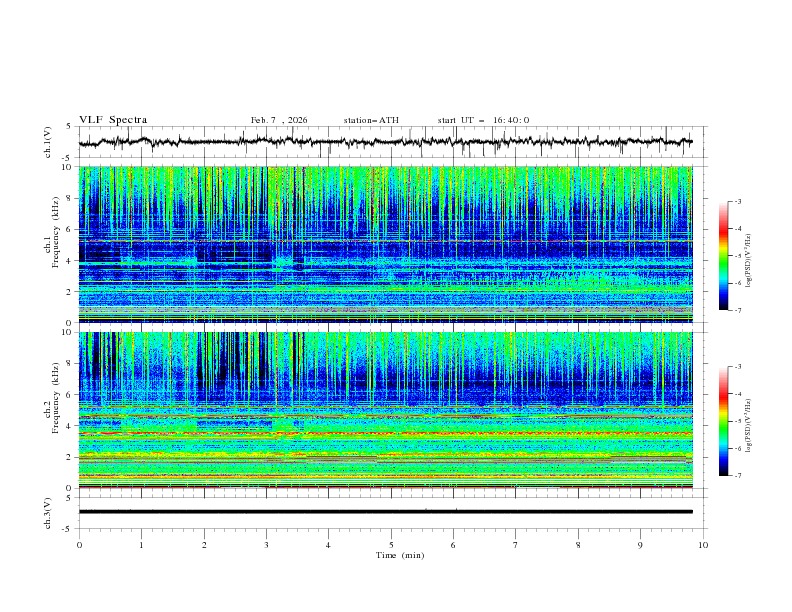Click time axis tick label "3"

[x=266, y=545]
